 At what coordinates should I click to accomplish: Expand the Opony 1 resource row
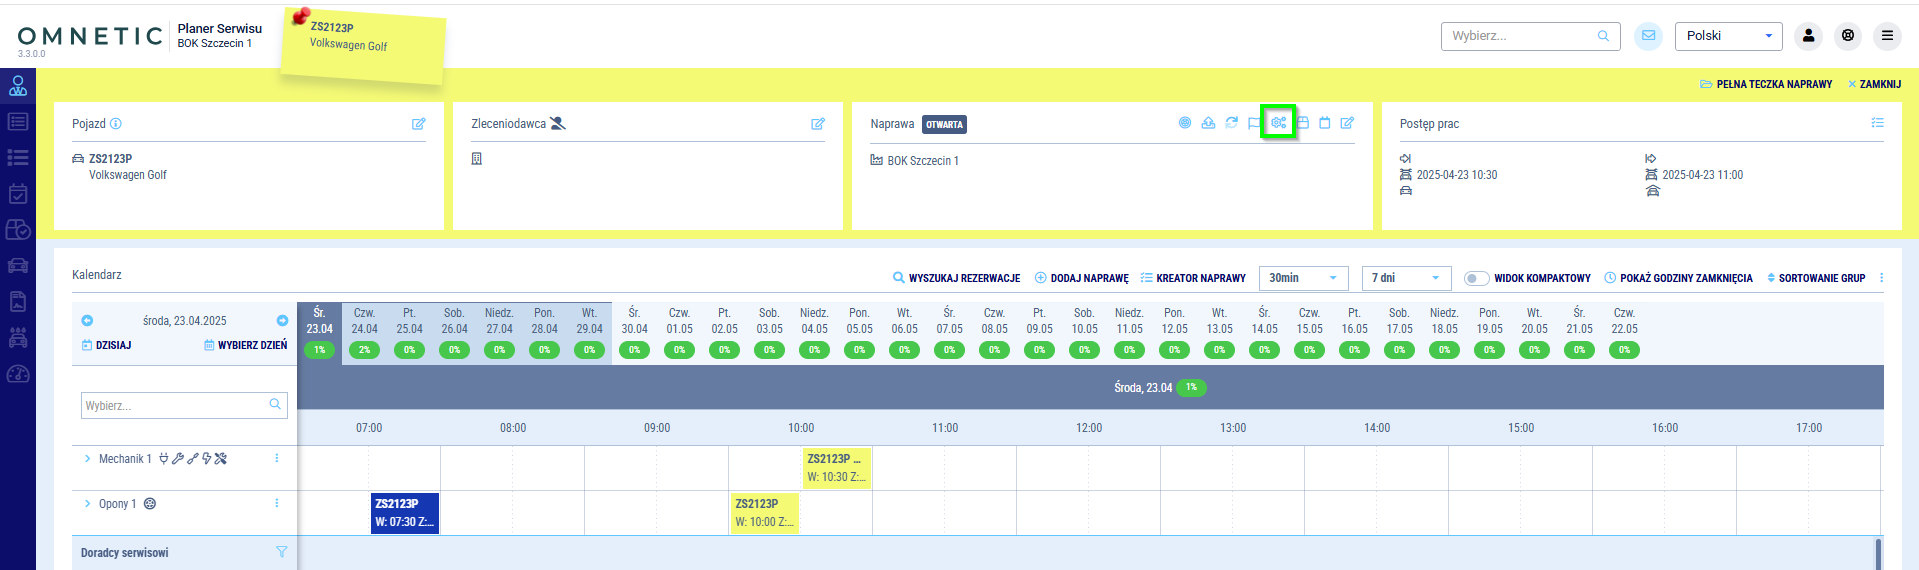coord(88,504)
